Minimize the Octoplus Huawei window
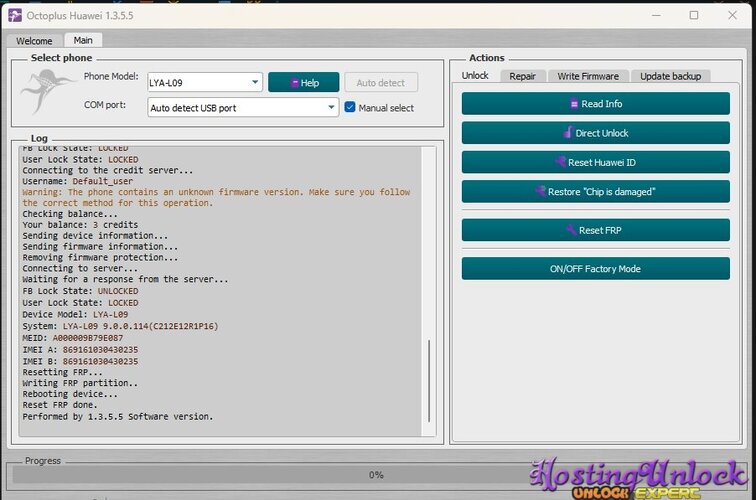The height and width of the screenshot is (500, 756). [656, 15]
